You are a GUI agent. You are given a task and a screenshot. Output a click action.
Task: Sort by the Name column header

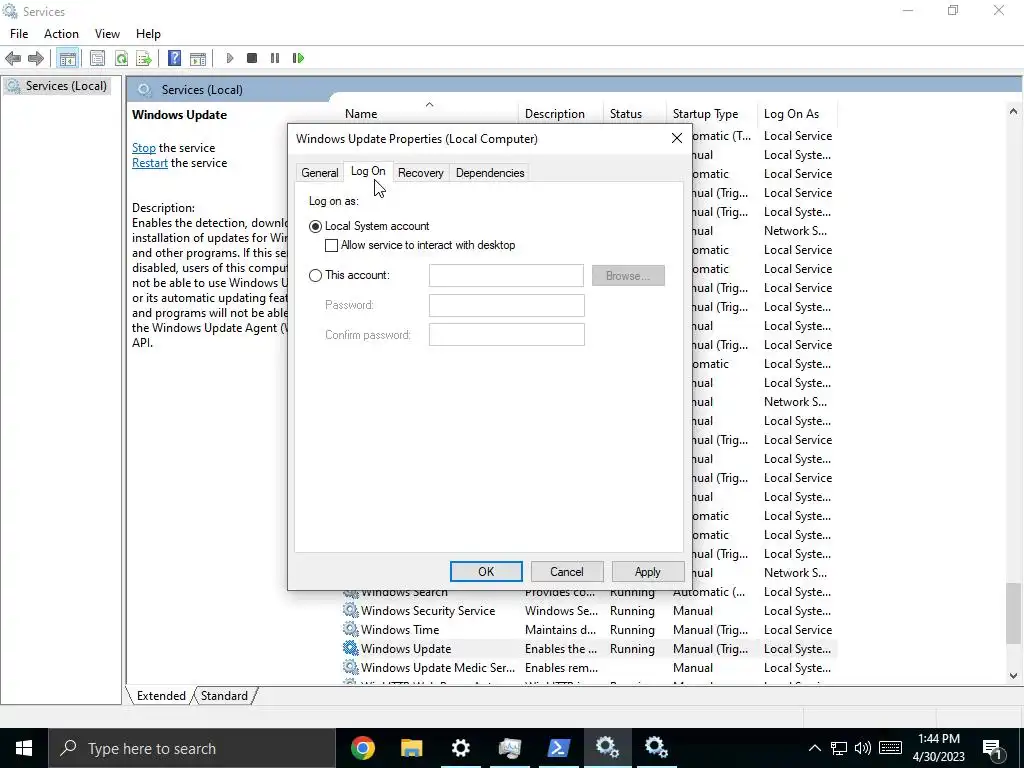(430, 114)
